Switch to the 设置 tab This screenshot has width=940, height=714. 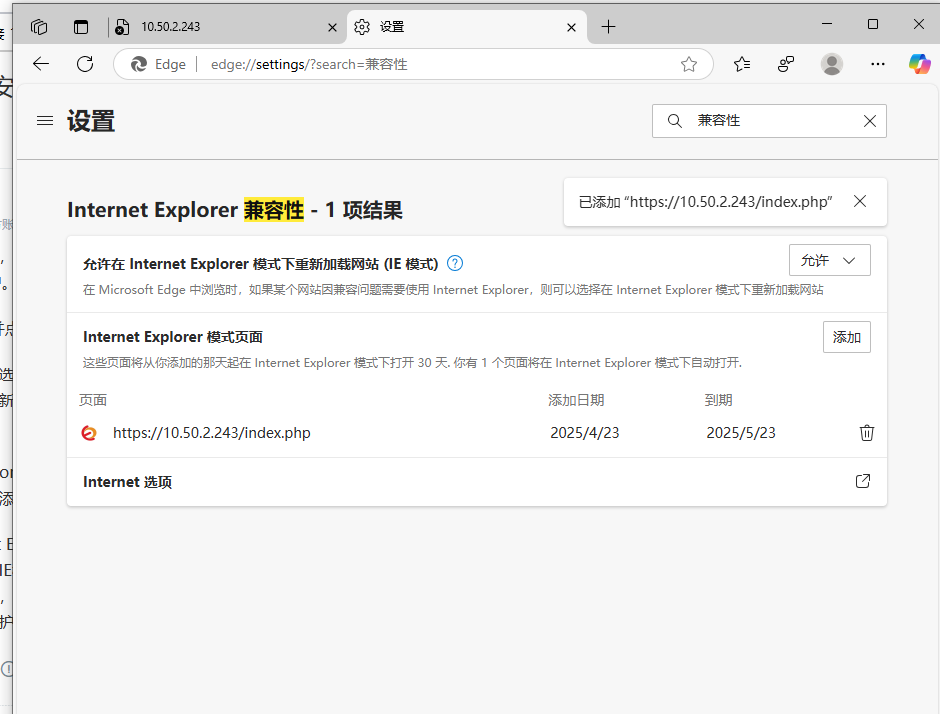click(x=466, y=27)
